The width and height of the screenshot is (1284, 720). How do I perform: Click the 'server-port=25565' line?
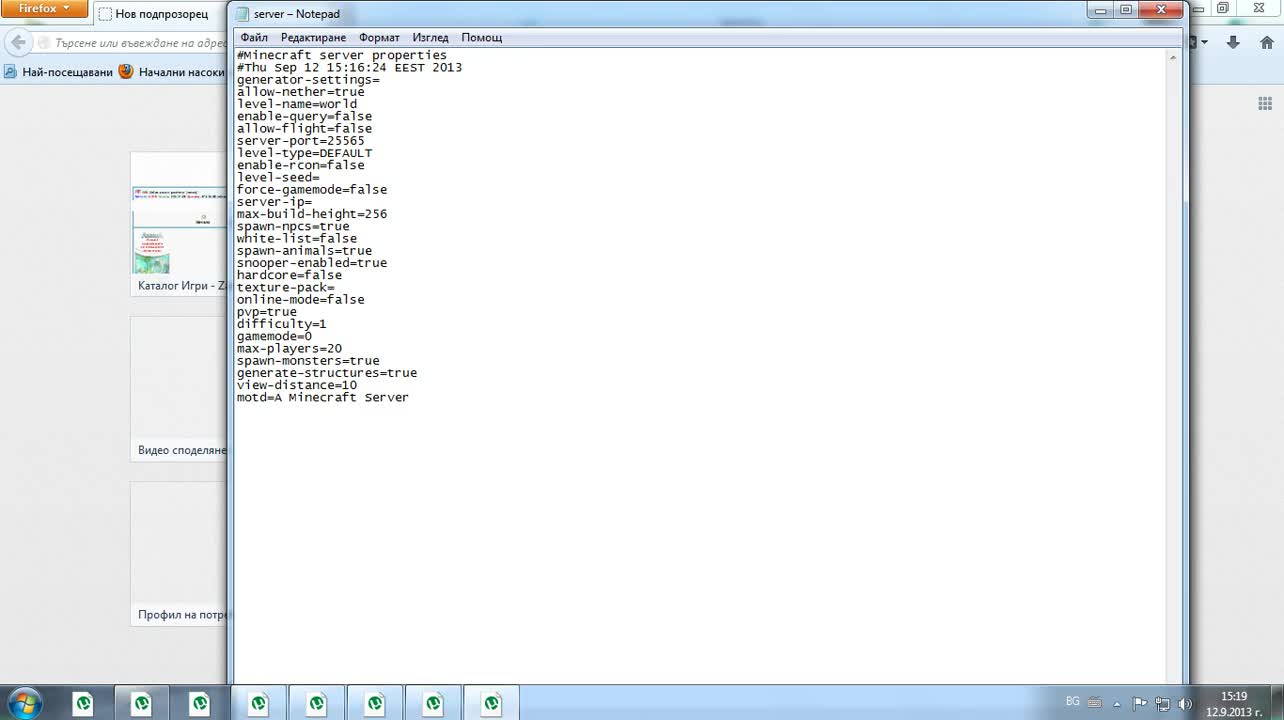(301, 141)
